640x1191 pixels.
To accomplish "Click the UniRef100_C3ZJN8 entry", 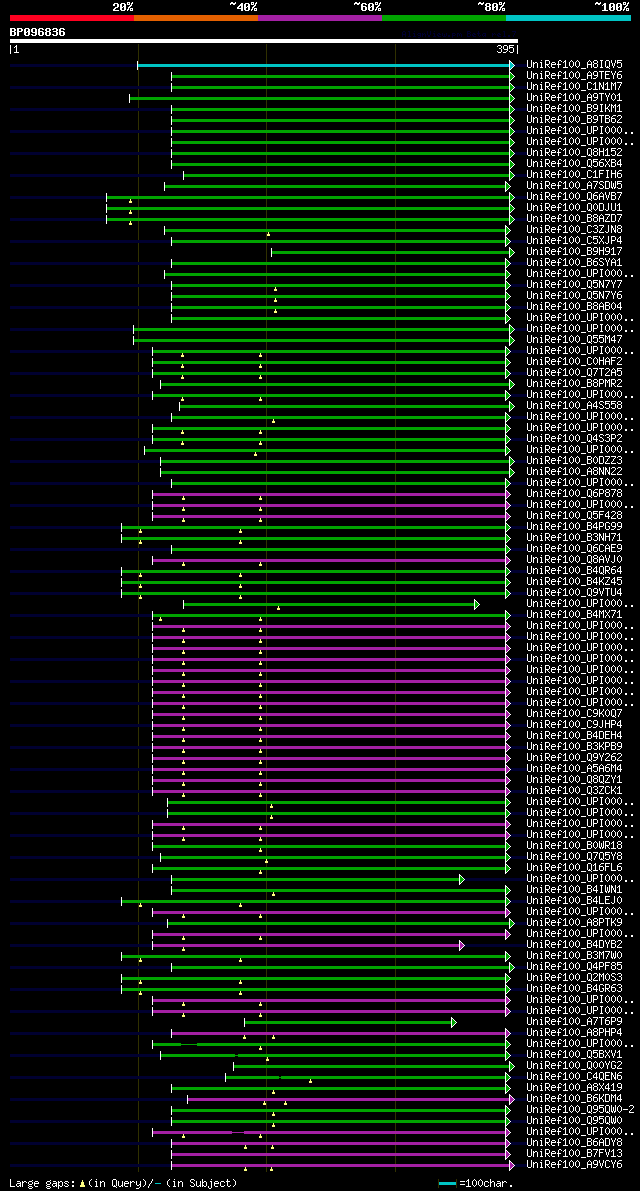I will click(574, 230).
